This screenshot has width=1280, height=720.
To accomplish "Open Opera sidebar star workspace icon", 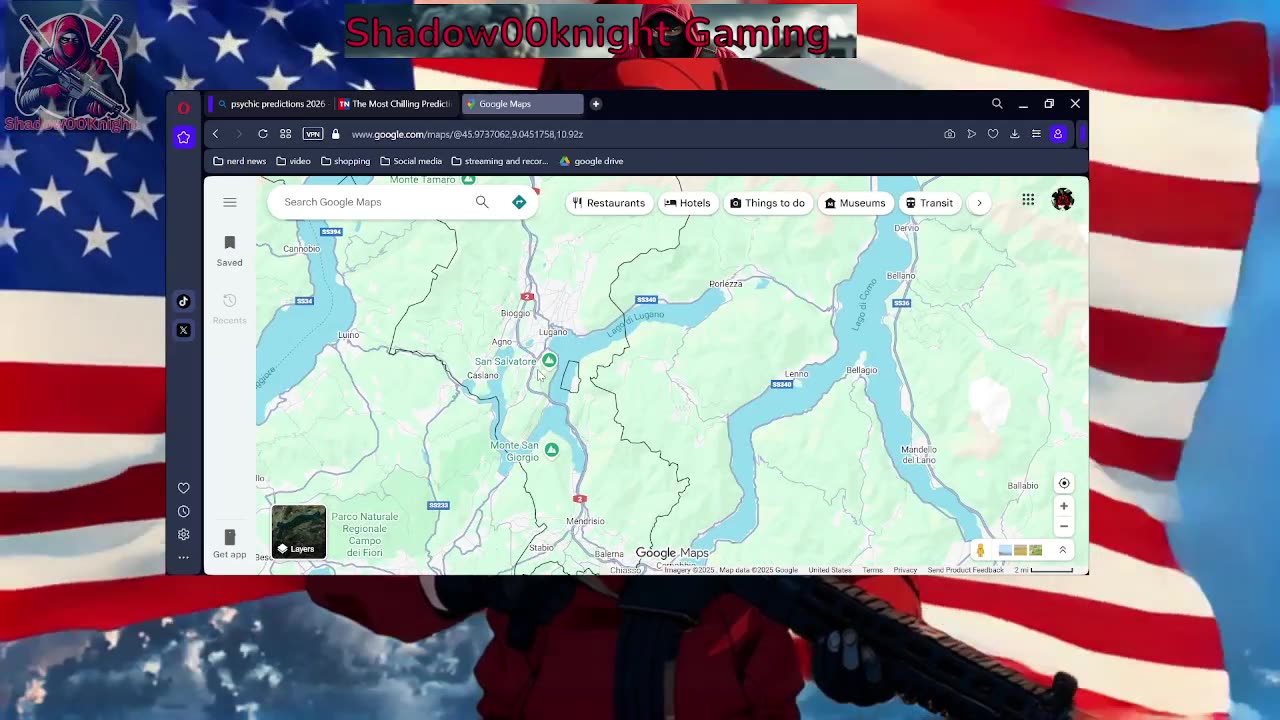I will [x=183, y=137].
